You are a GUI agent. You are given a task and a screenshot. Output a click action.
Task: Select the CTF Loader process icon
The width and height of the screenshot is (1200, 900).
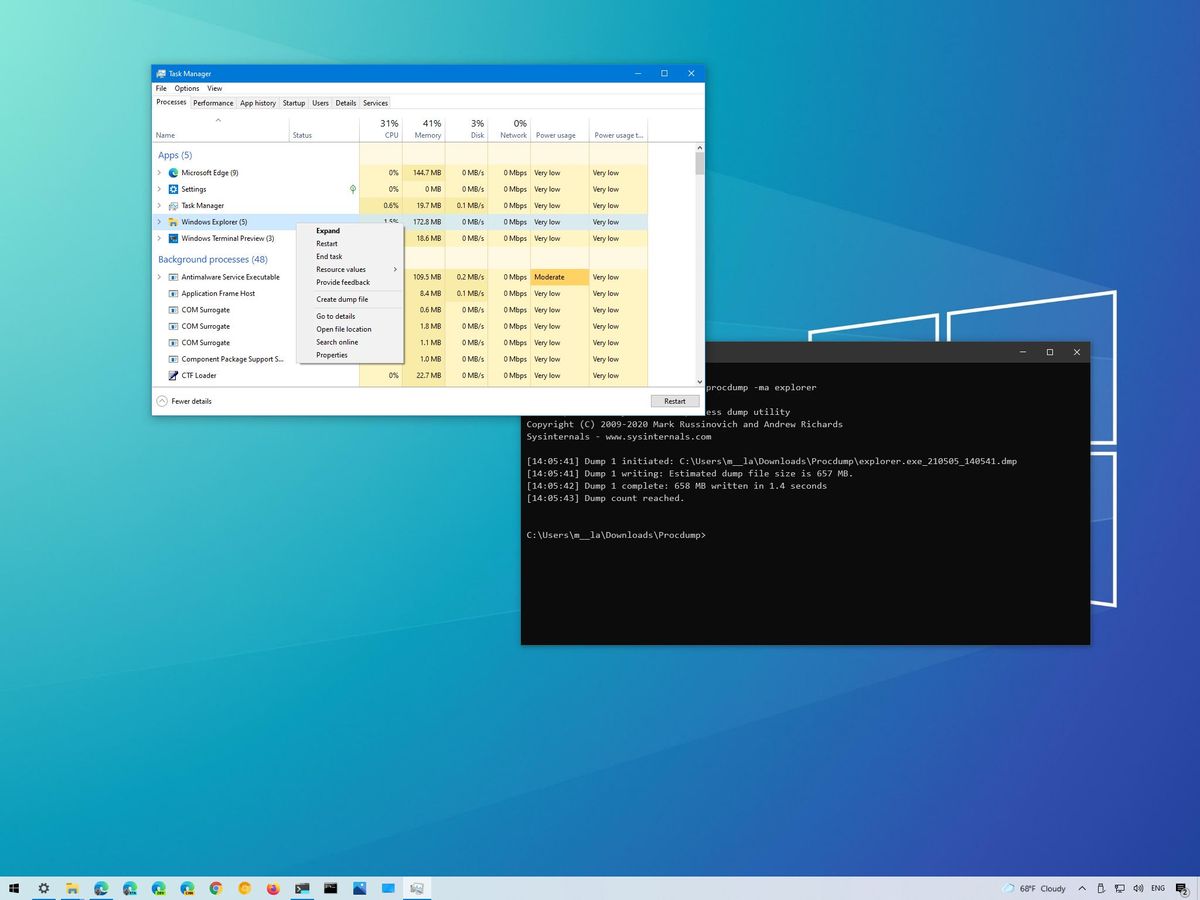[x=171, y=375]
